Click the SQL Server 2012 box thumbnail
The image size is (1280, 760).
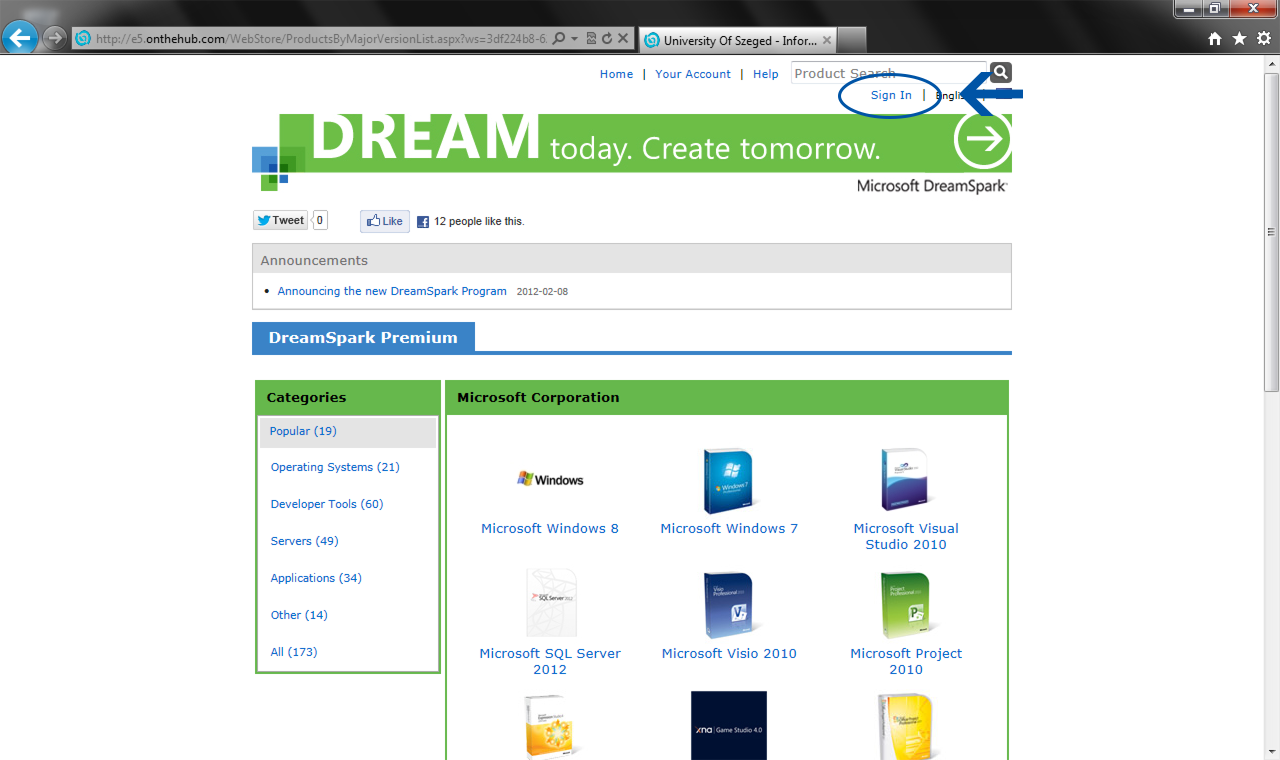[552, 603]
